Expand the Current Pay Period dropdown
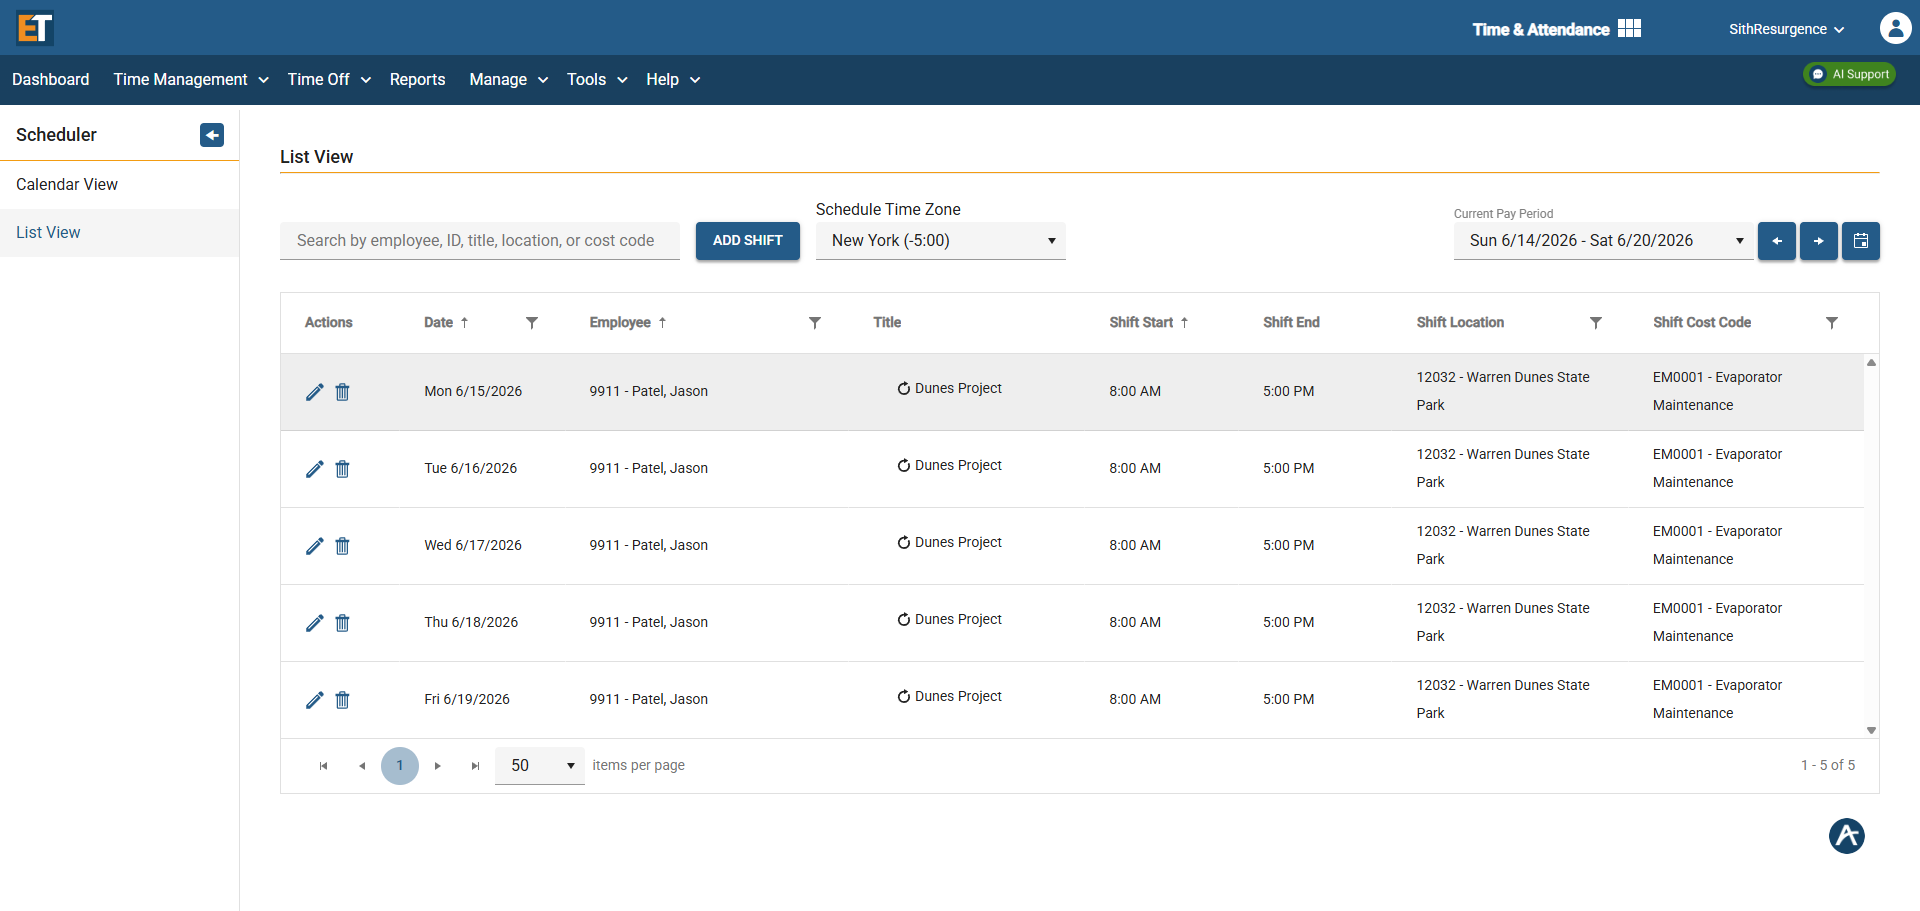The image size is (1920, 911). coord(1604,241)
